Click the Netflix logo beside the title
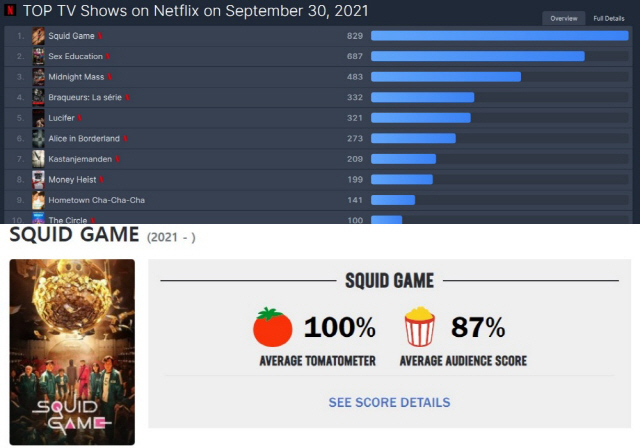The width and height of the screenshot is (640, 448). (10, 10)
